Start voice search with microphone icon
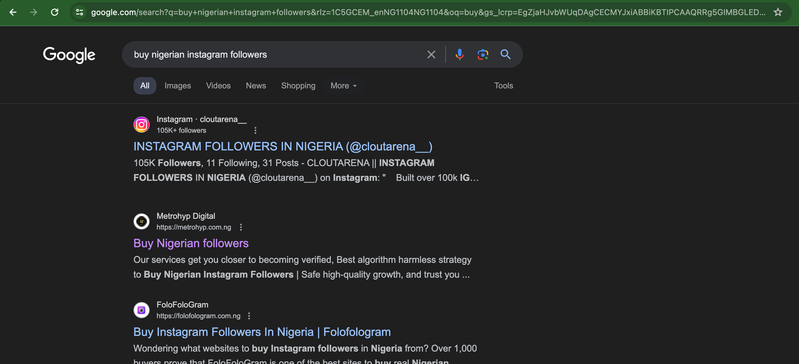 coord(460,55)
